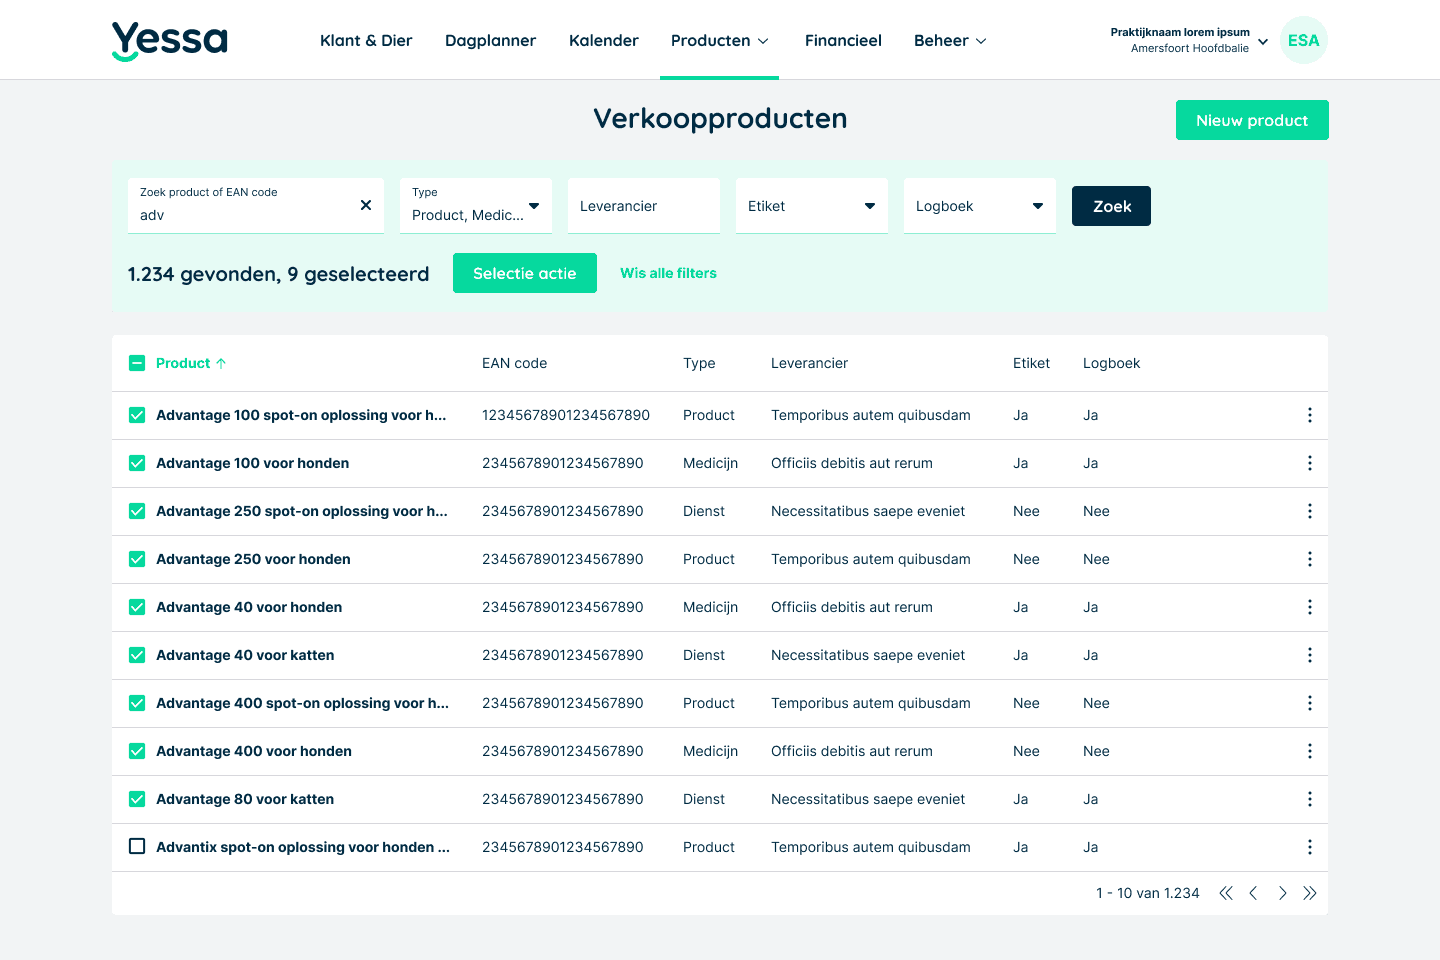Open the Etiket filter dropdown

pyautogui.click(x=812, y=206)
